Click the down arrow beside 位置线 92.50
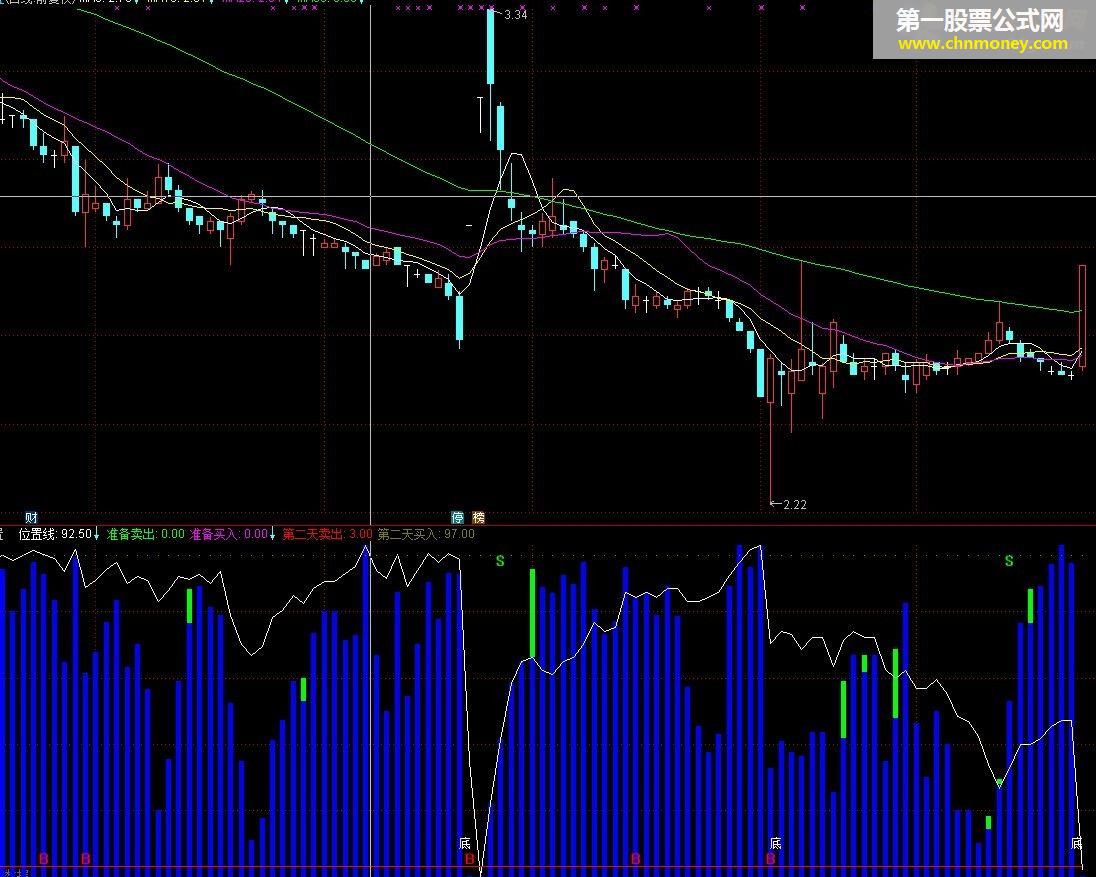Screen dimensions: 1096x877 click(96, 535)
